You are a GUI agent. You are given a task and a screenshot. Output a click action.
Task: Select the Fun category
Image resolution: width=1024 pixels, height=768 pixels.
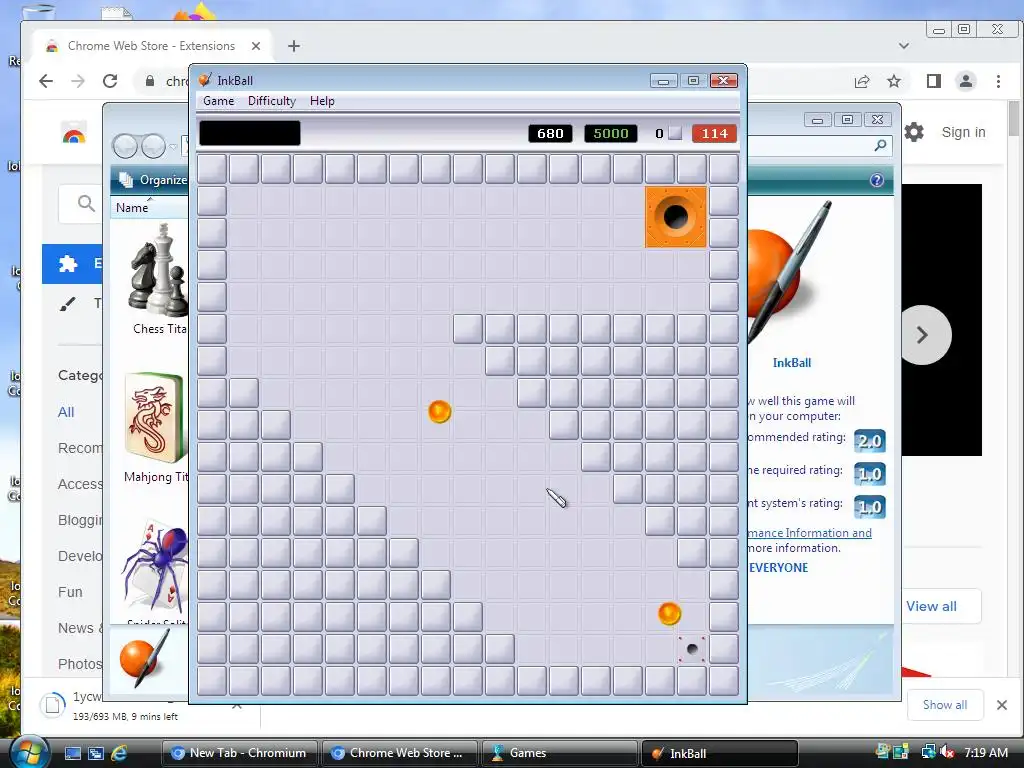[70, 592]
